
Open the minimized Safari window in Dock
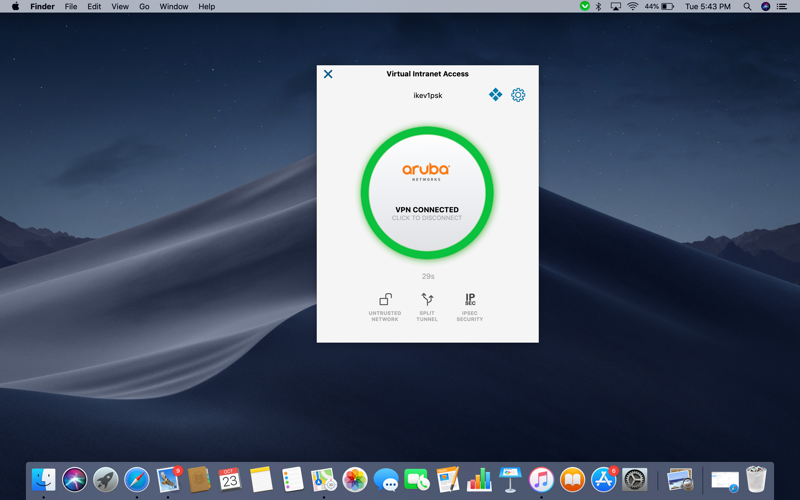pyautogui.click(x=725, y=481)
